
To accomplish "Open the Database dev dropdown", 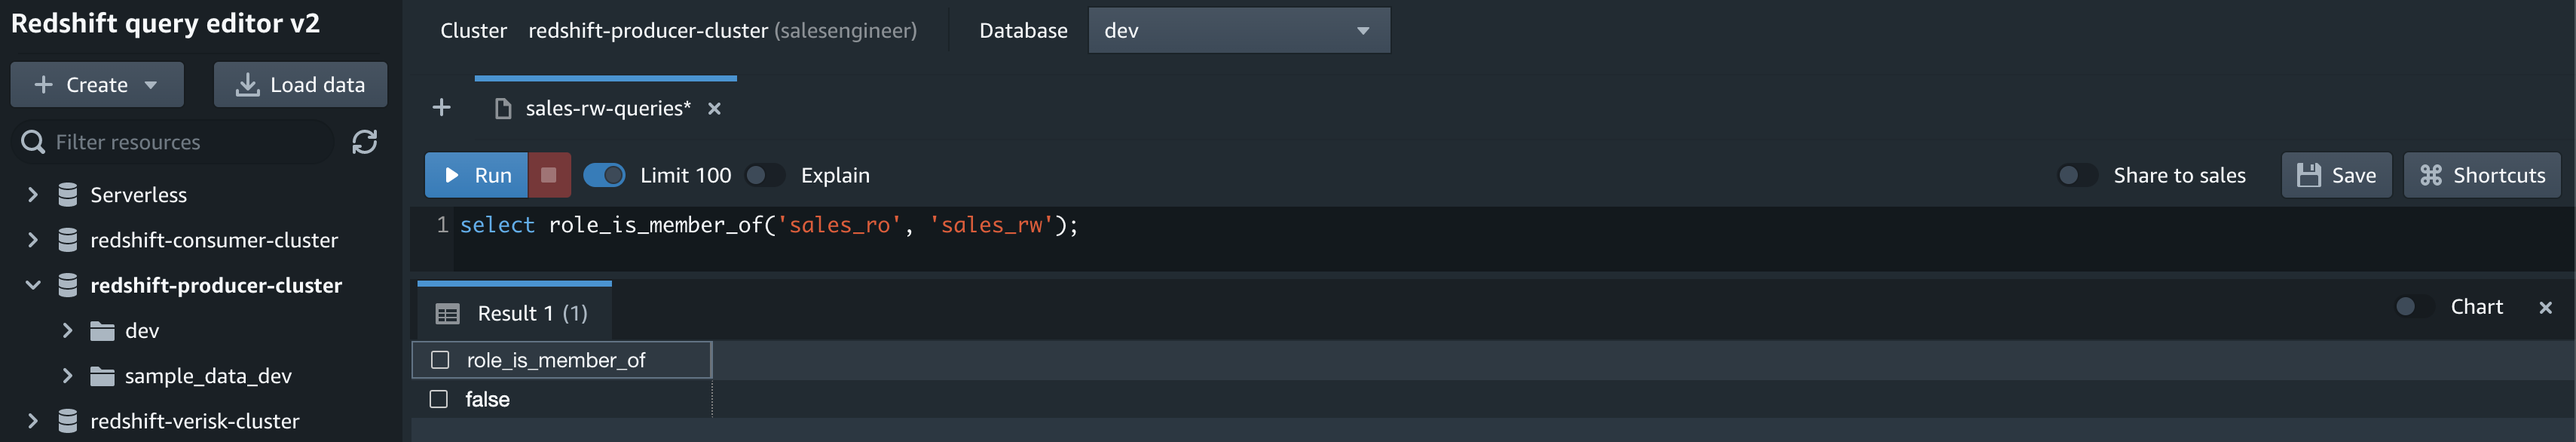I will point(1238,31).
